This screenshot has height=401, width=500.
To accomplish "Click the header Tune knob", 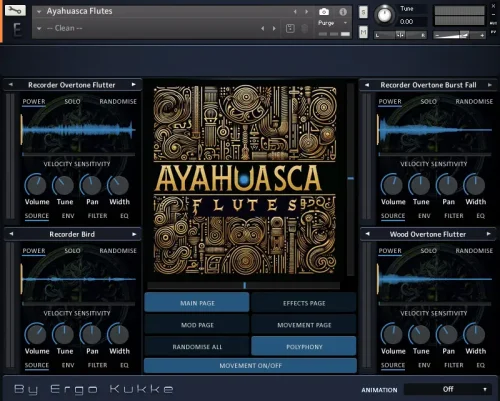I will coord(384,15).
